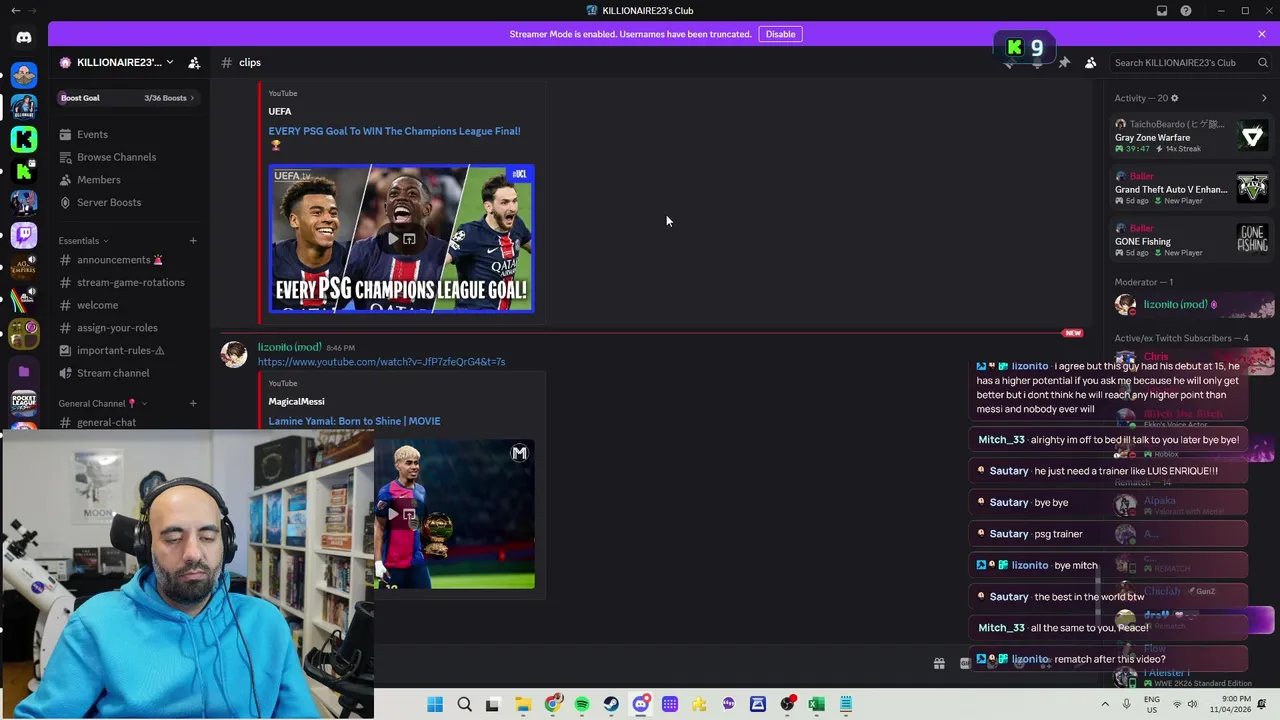Open Windows Start menu
The image size is (1280, 720).
coord(435,705)
